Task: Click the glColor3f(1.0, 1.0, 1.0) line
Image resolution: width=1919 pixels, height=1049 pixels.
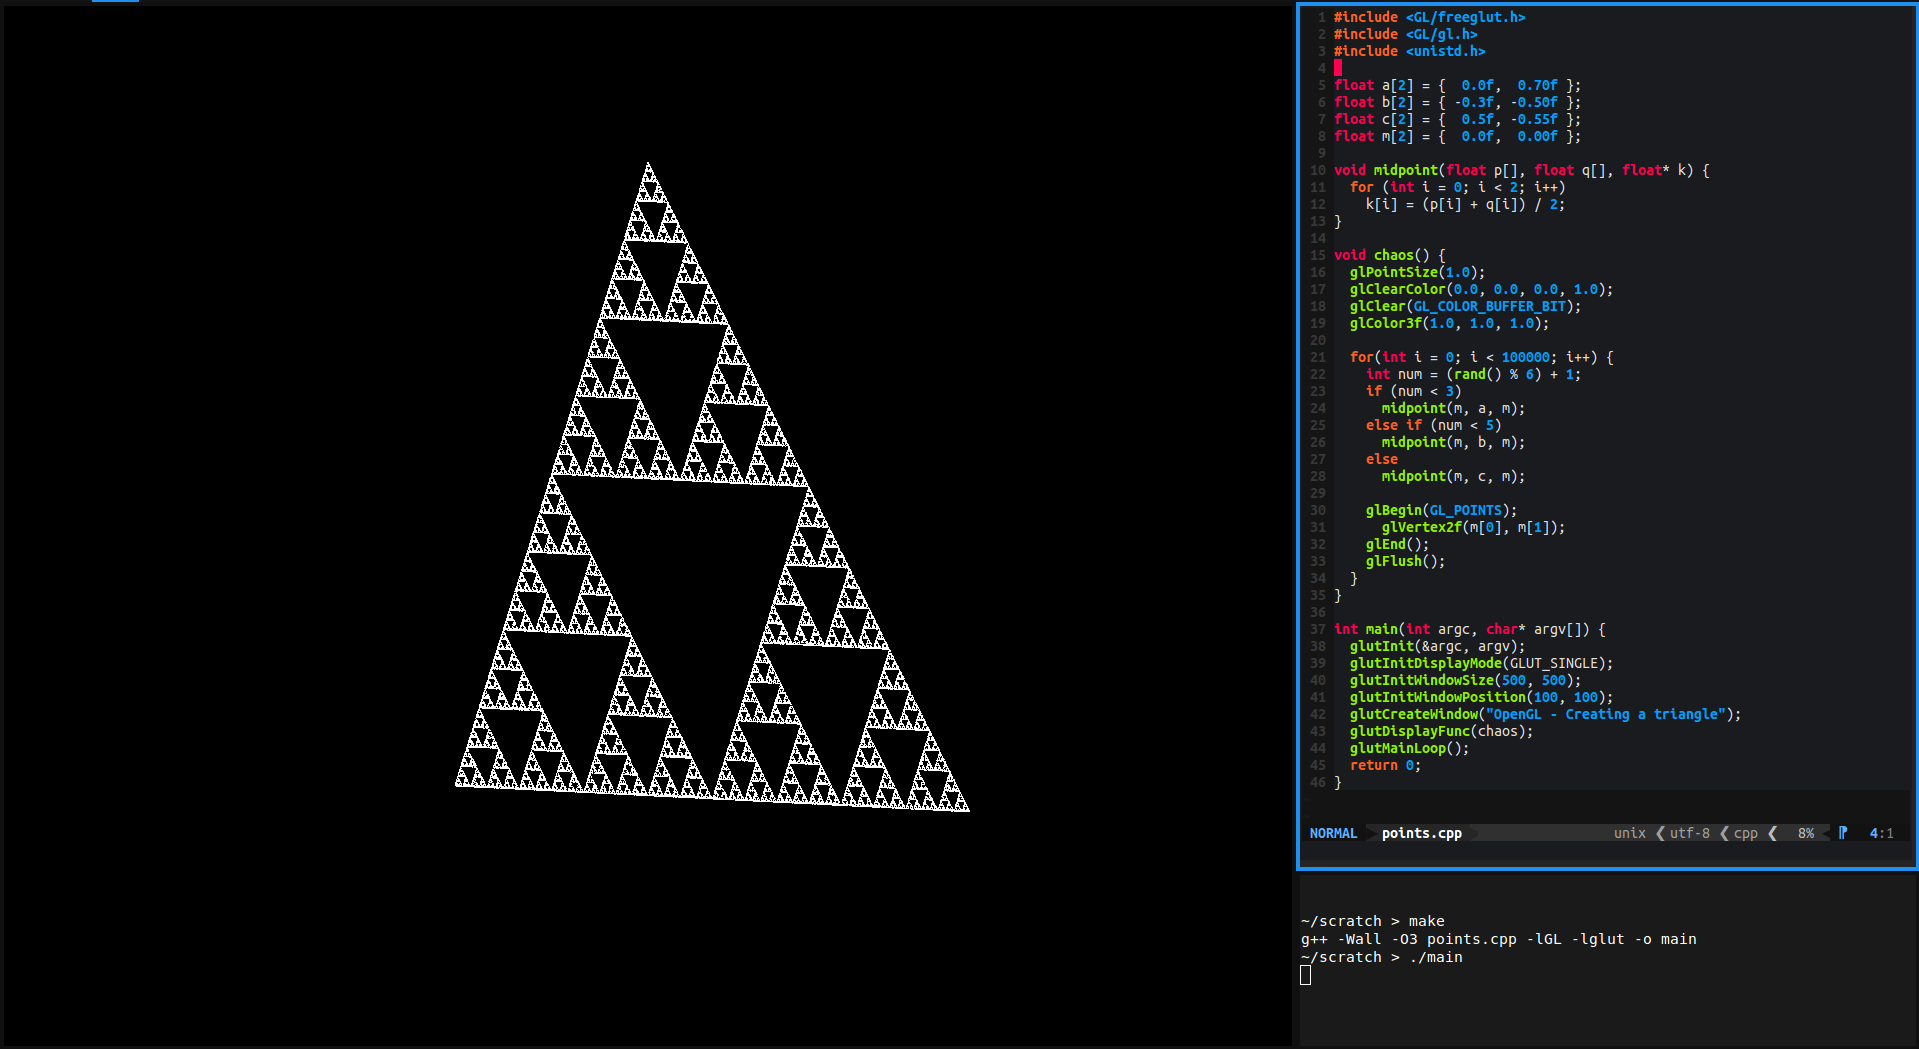Action: pyautogui.click(x=1449, y=323)
